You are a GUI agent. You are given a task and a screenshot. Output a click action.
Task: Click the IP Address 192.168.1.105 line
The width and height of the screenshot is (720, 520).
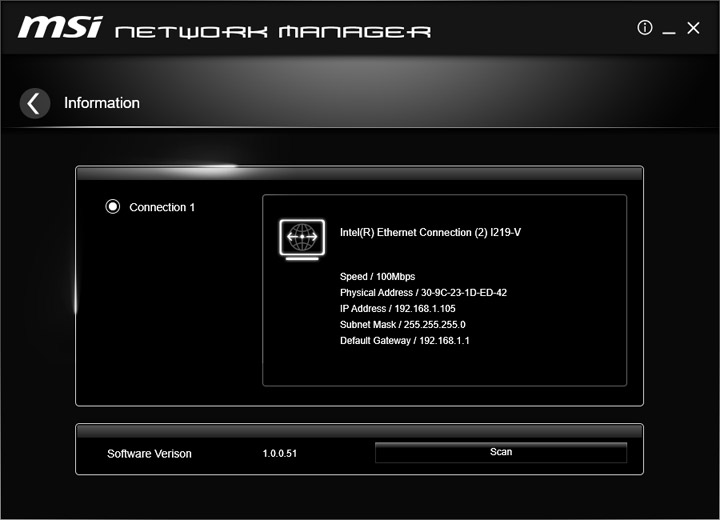pos(398,309)
